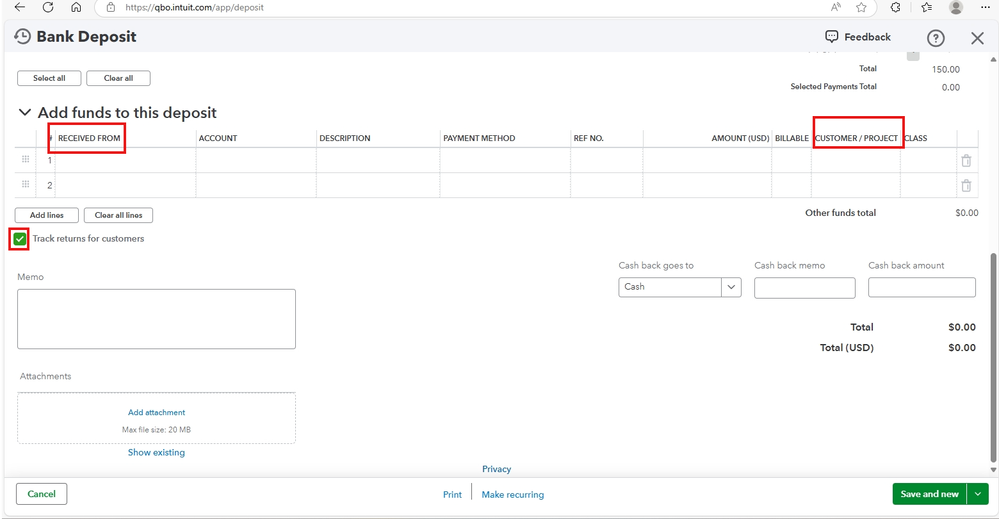Viewport: 999px width, 519px height.
Task: Open the help question mark icon
Action: 935,38
